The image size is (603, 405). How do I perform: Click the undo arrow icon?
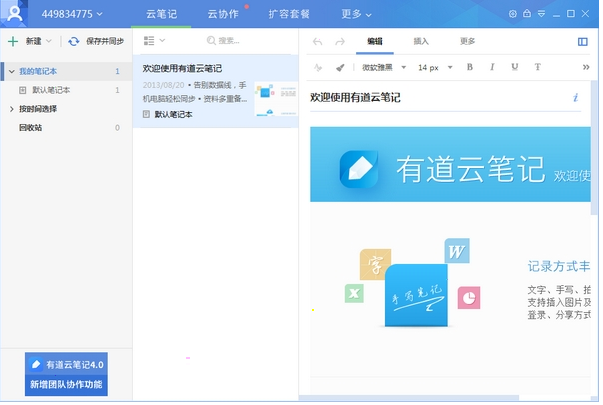pos(318,42)
